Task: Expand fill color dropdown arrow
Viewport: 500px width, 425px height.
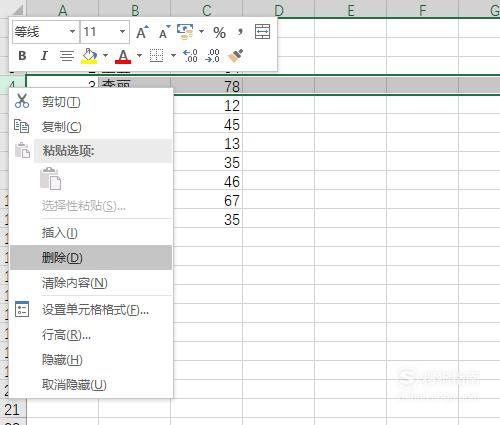Action: click(x=105, y=55)
